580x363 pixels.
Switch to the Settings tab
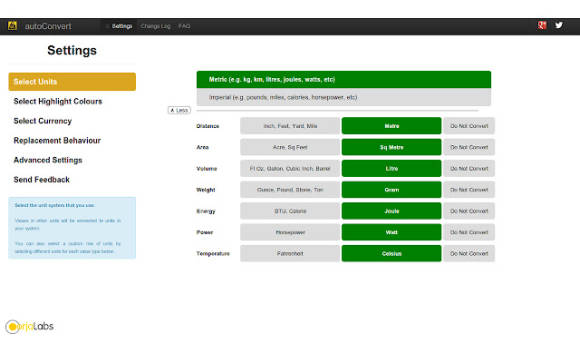click(122, 26)
